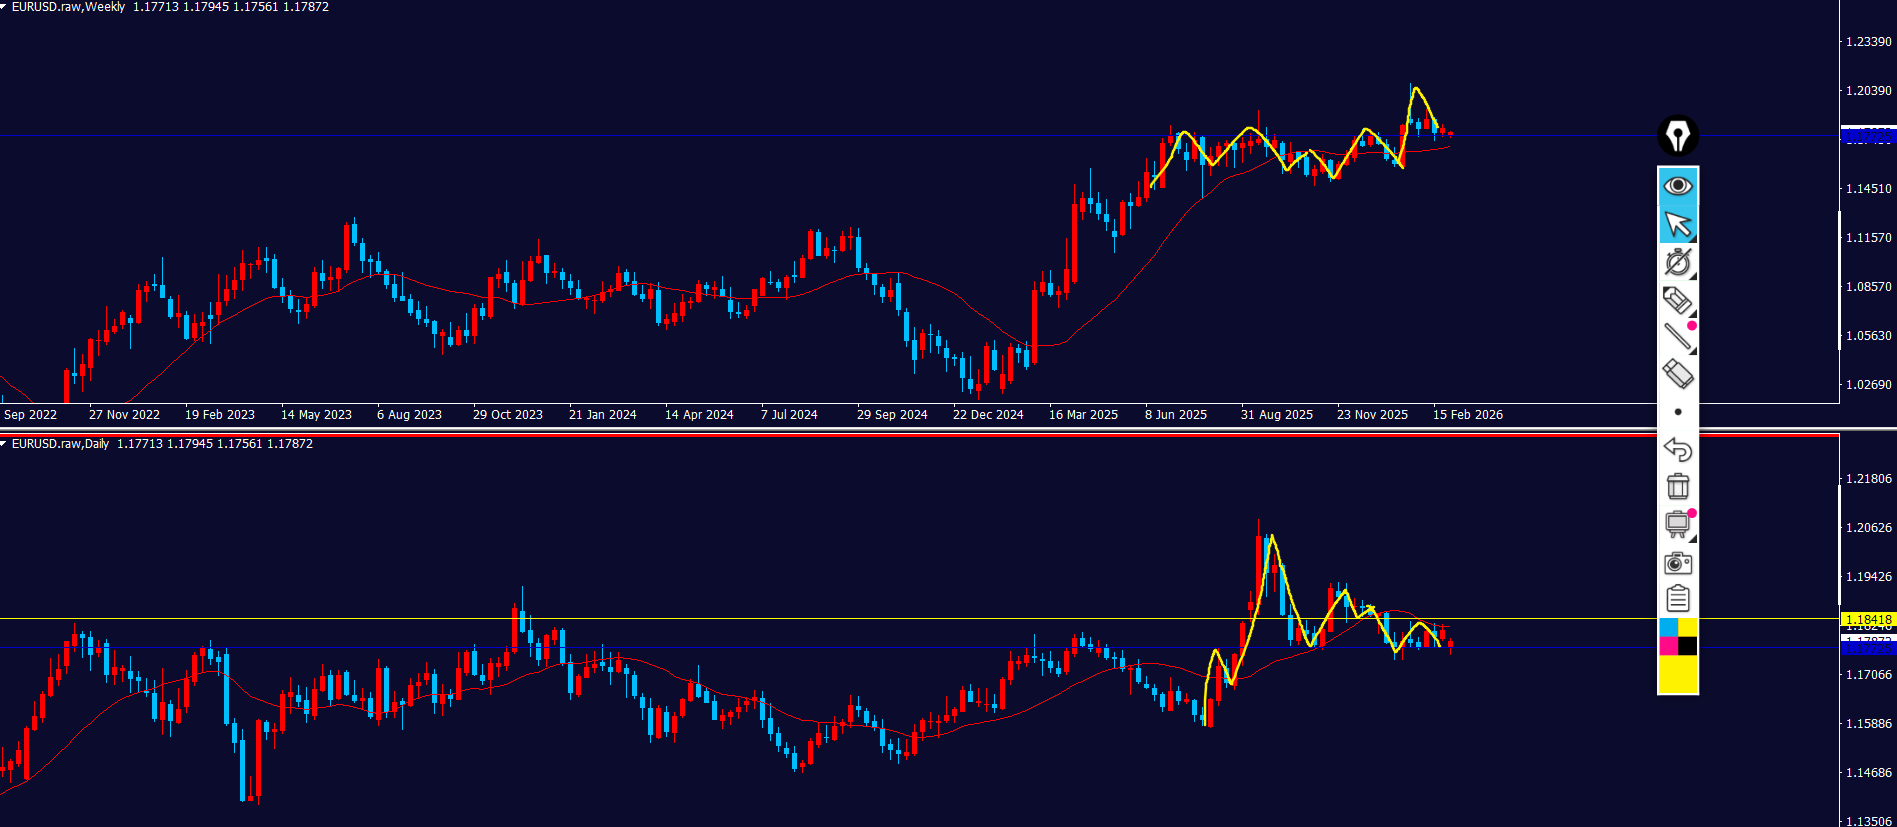The image size is (1897, 827).
Task: Select the straight line tool
Action: tap(1677, 337)
